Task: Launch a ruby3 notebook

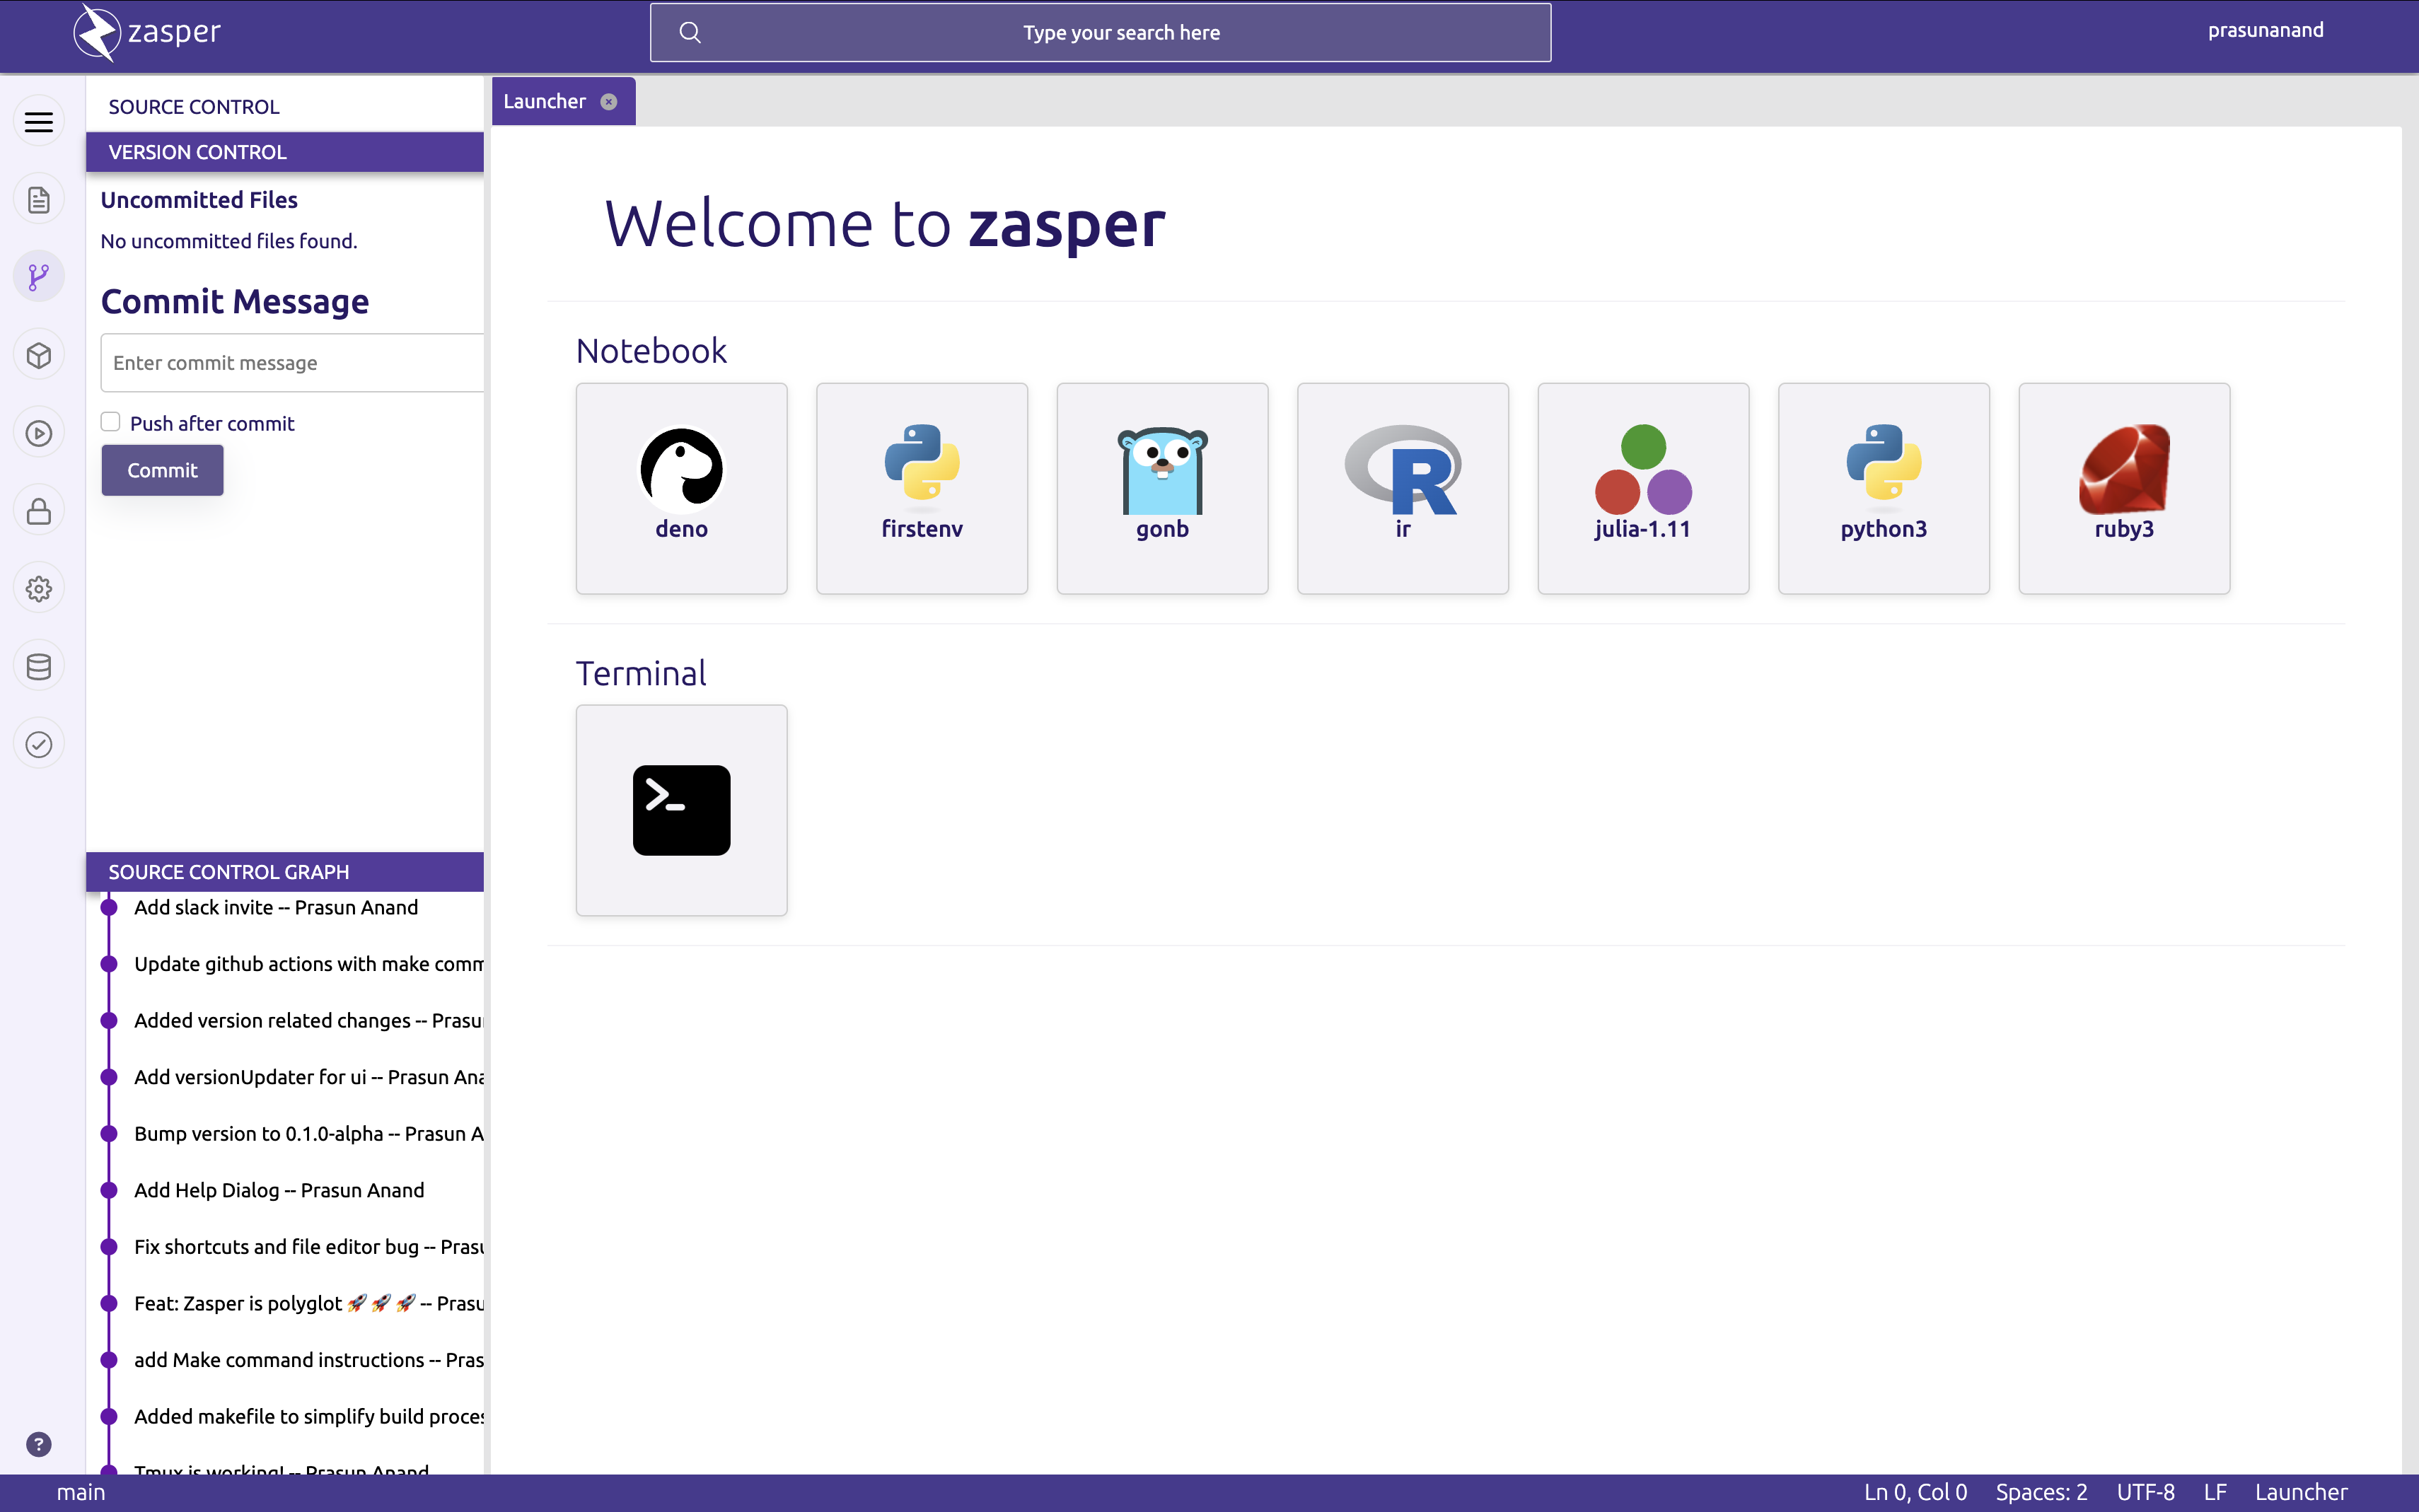Action: (x=2124, y=488)
